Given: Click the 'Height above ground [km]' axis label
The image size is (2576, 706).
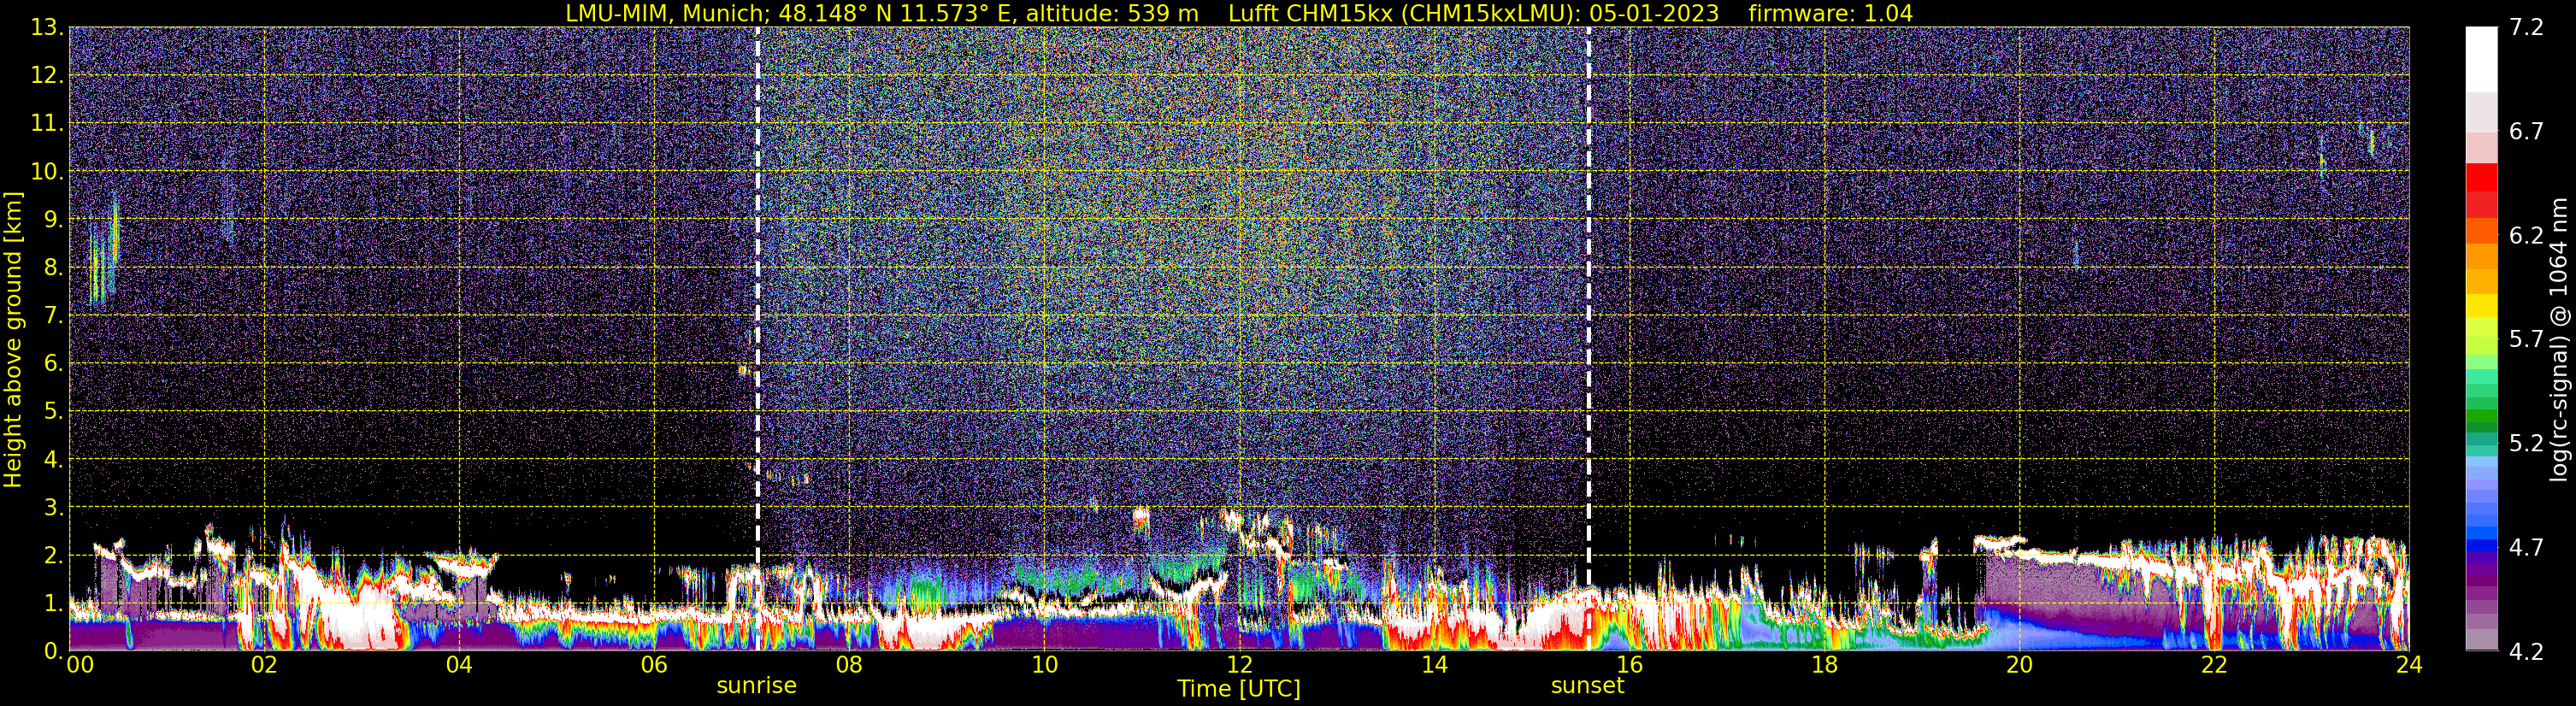Looking at the screenshot, I should [13, 339].
